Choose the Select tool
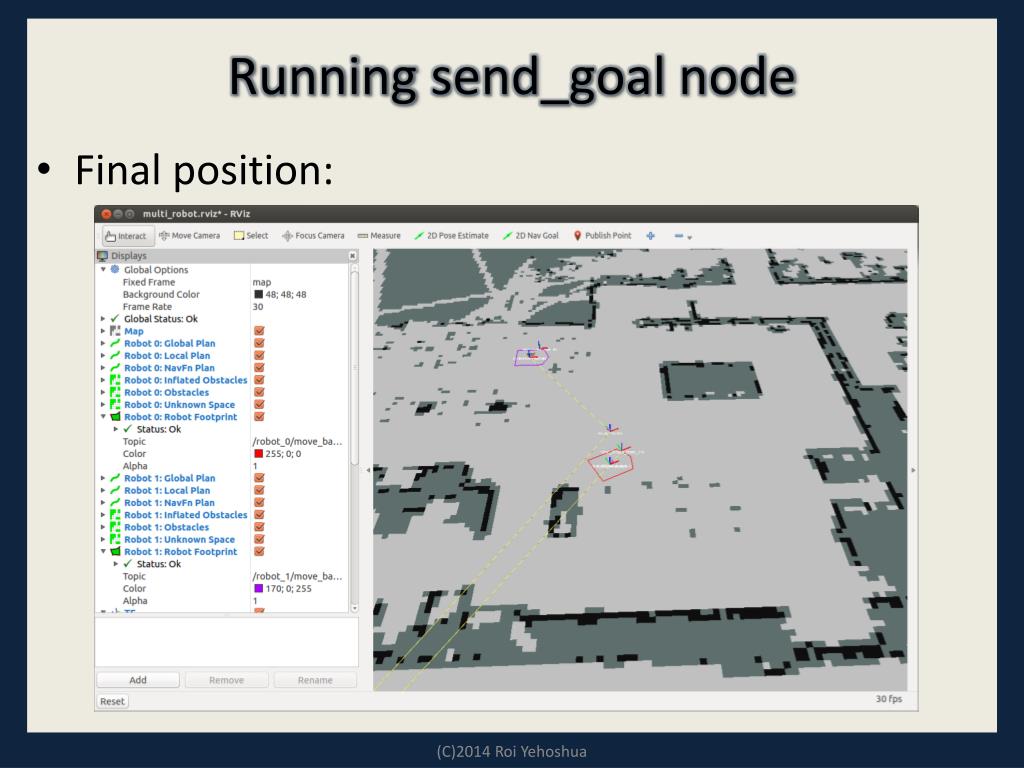Screen dimensions: 1024x768 [x=251, y=236]
